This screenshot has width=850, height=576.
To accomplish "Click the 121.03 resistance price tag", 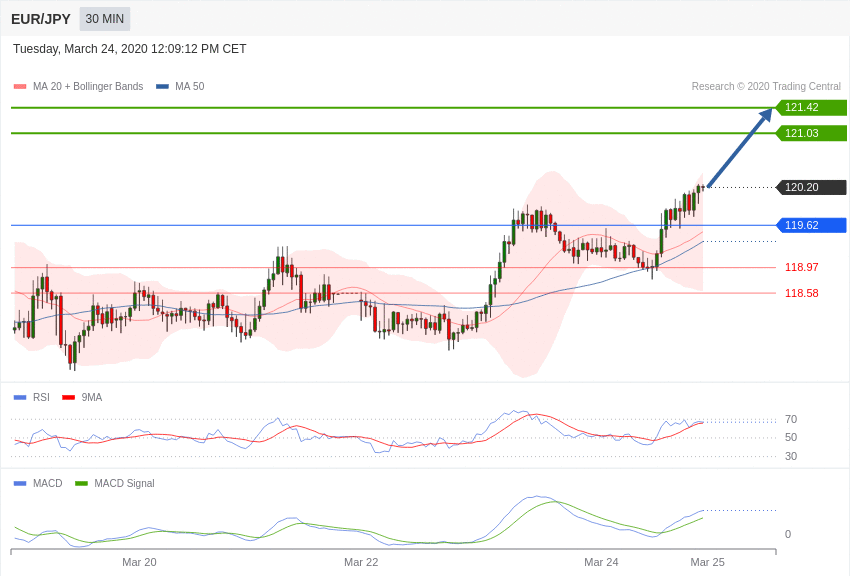I will tap(811, 133).
